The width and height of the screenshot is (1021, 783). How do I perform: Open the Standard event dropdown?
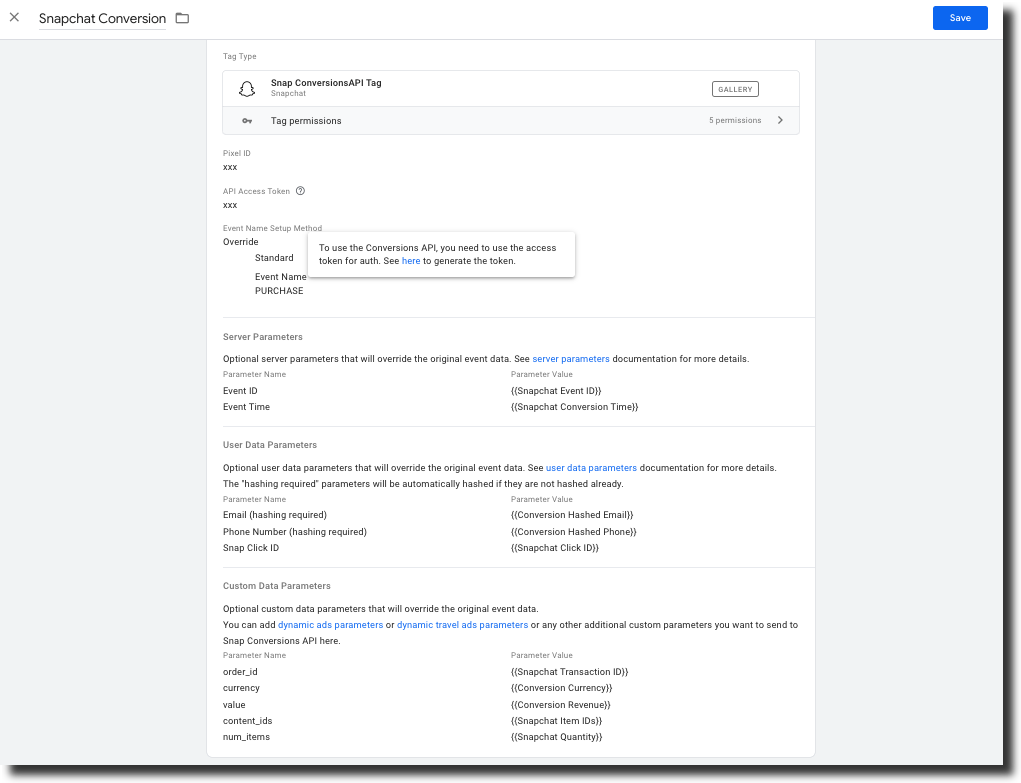coord(274,257)
